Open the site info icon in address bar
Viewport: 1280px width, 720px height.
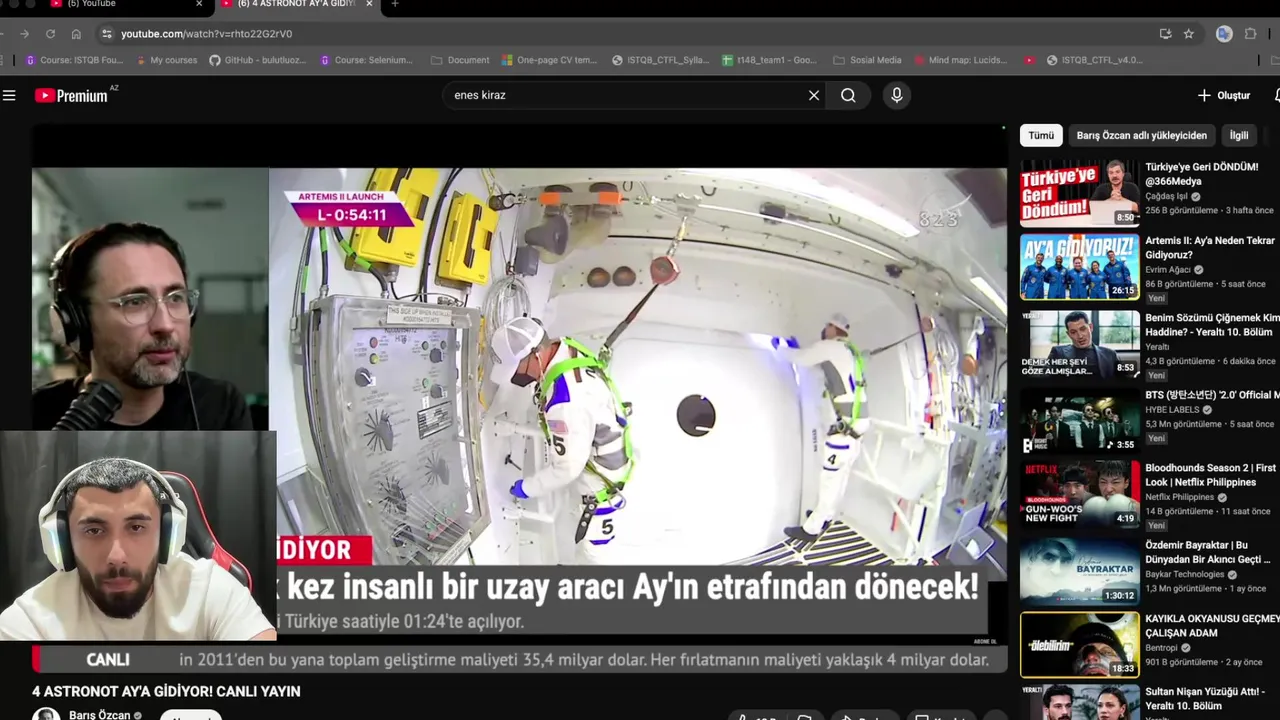pyautogui.click(x=107, y=33)
